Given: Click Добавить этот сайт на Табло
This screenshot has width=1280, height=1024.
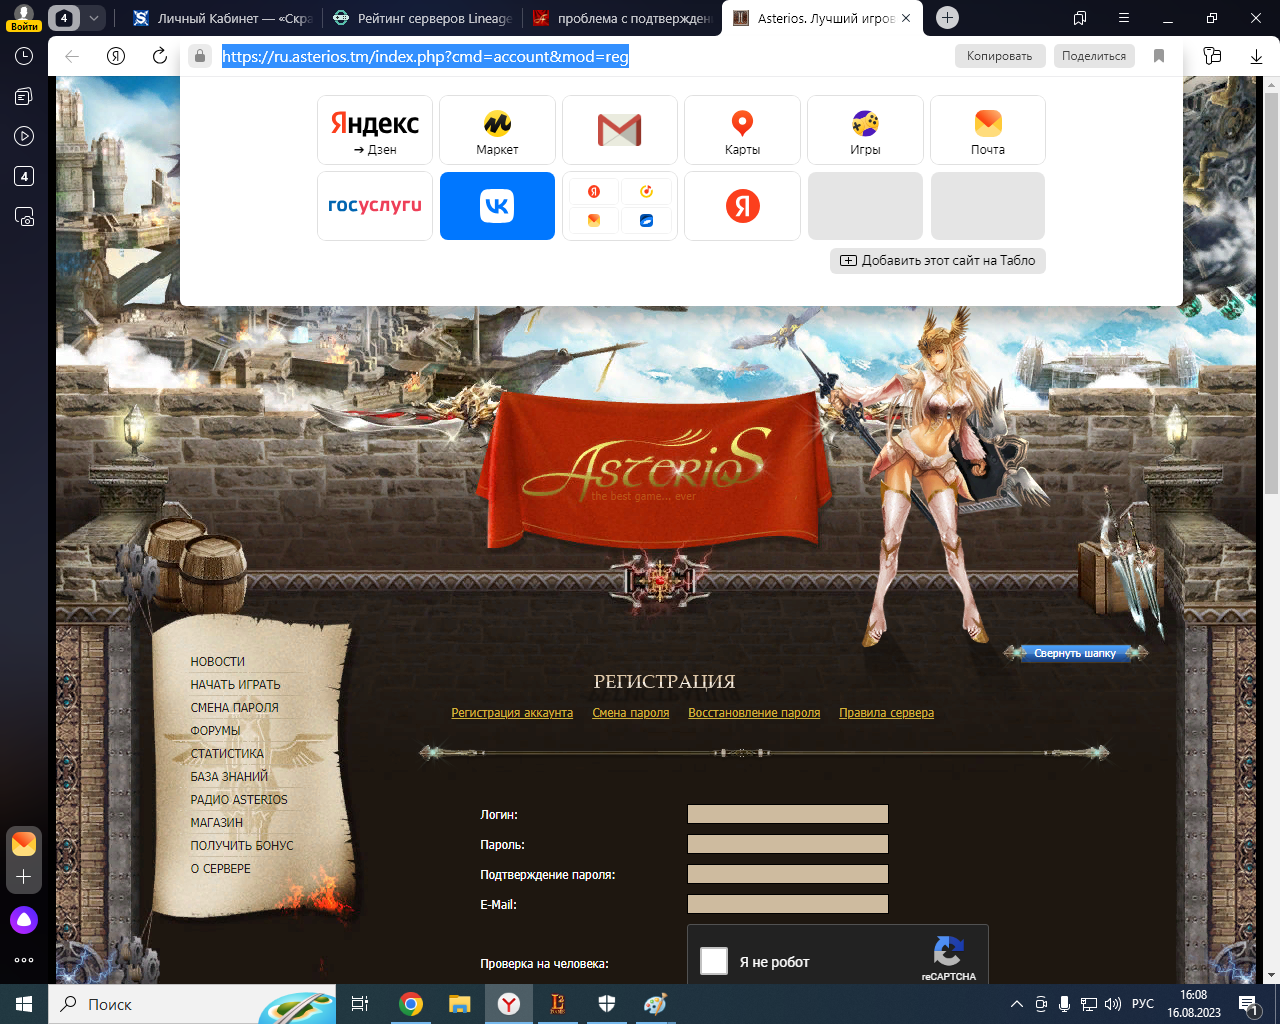Looking at the screenshot, I should [x=938, y=260].
